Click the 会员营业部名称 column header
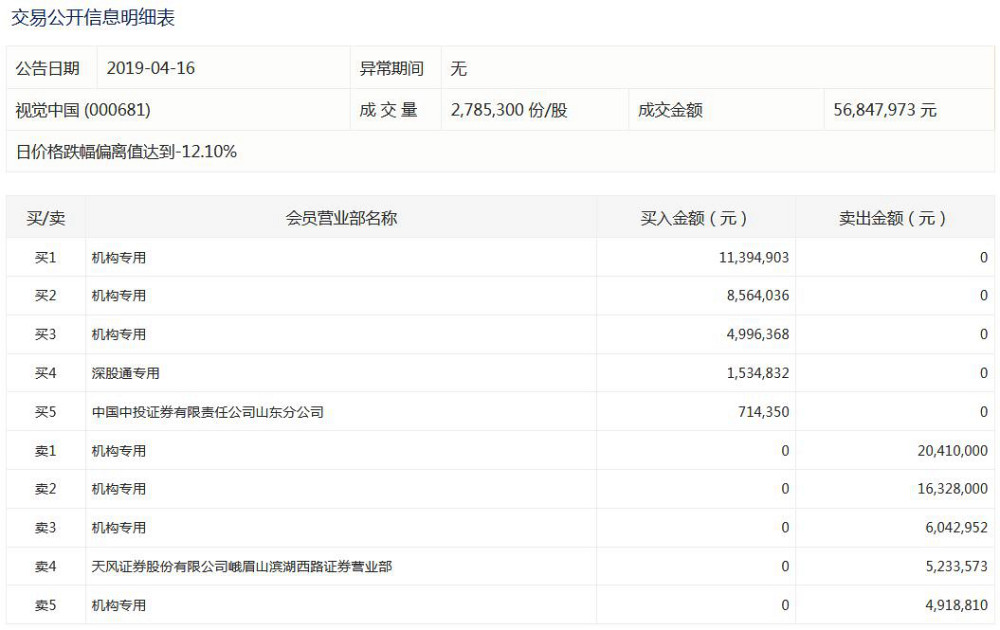The height and width of the screenshot is (630, 1000). (341, 218)
